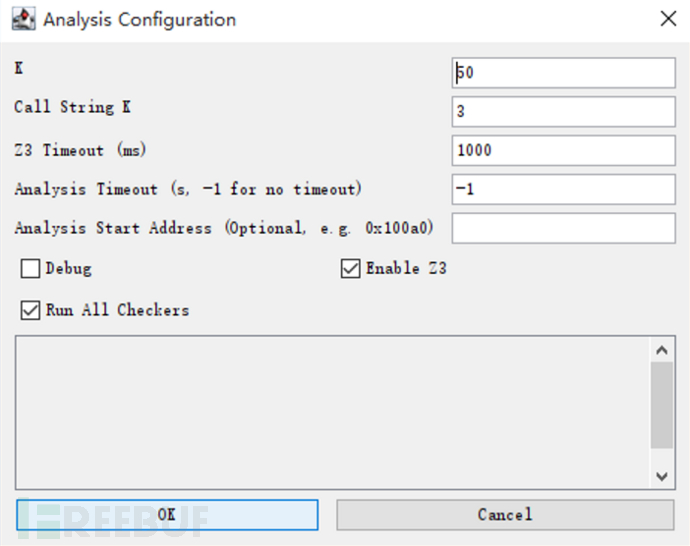This screenshot has height=546, width=690.
Task: Click the Analysis Timeout text field
Action: tap(564, 188)
